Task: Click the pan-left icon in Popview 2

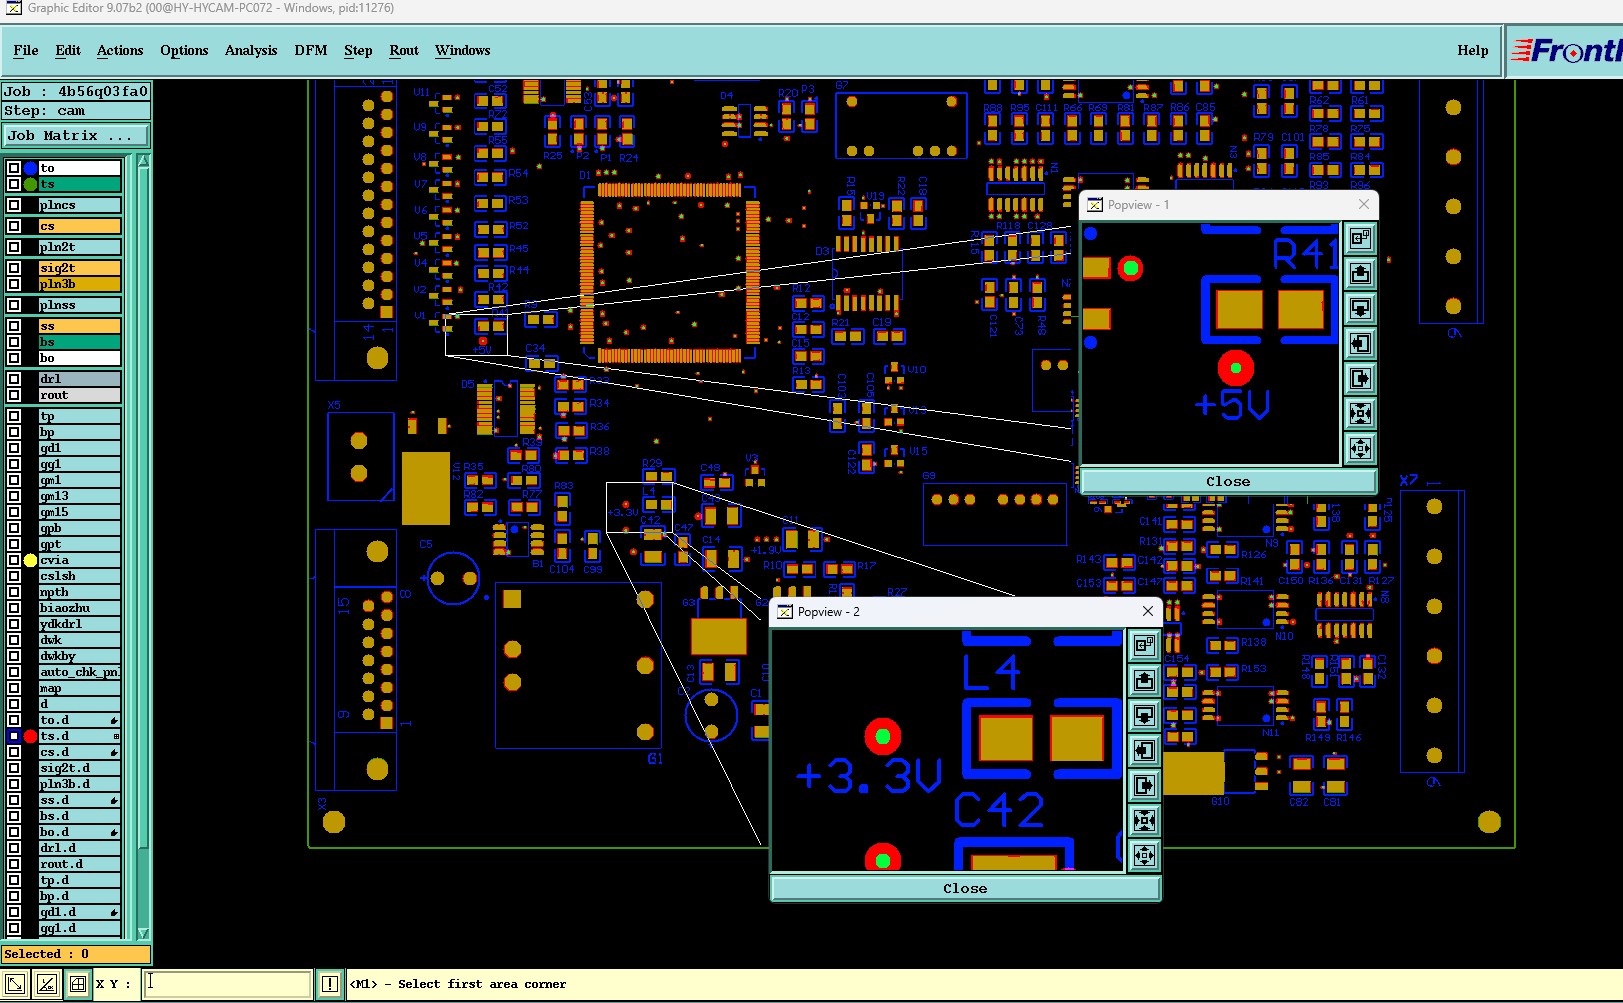Action: (x=1144, y=750)
